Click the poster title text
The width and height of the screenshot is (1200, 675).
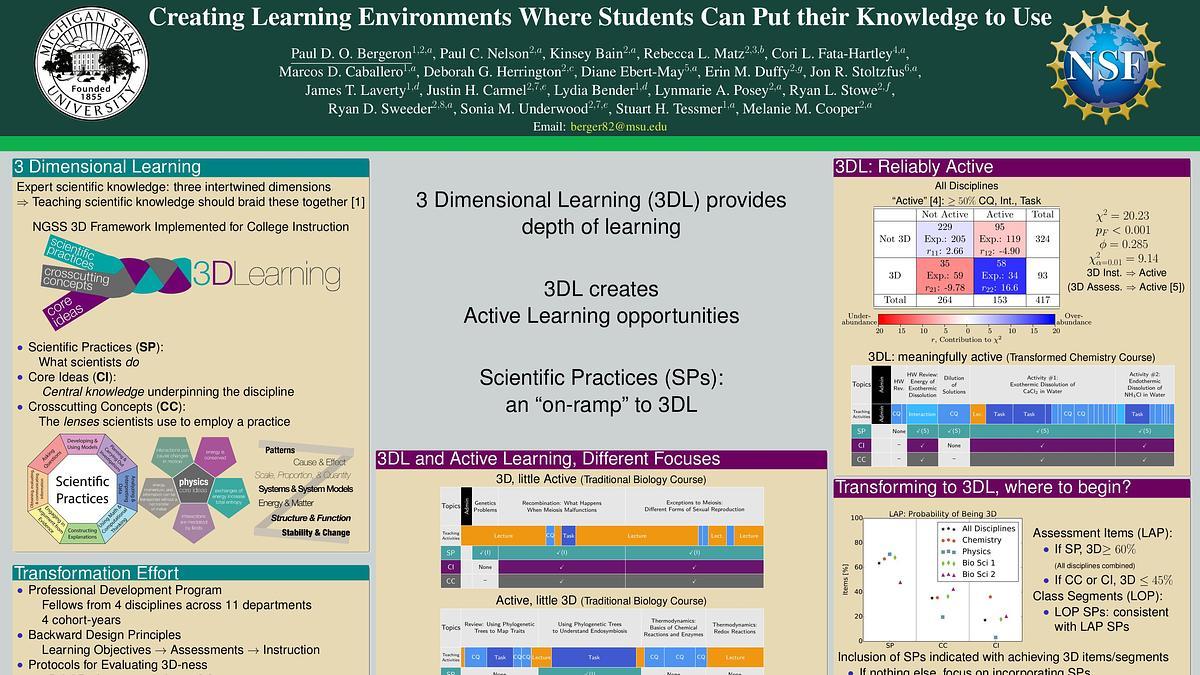[600, 18]
